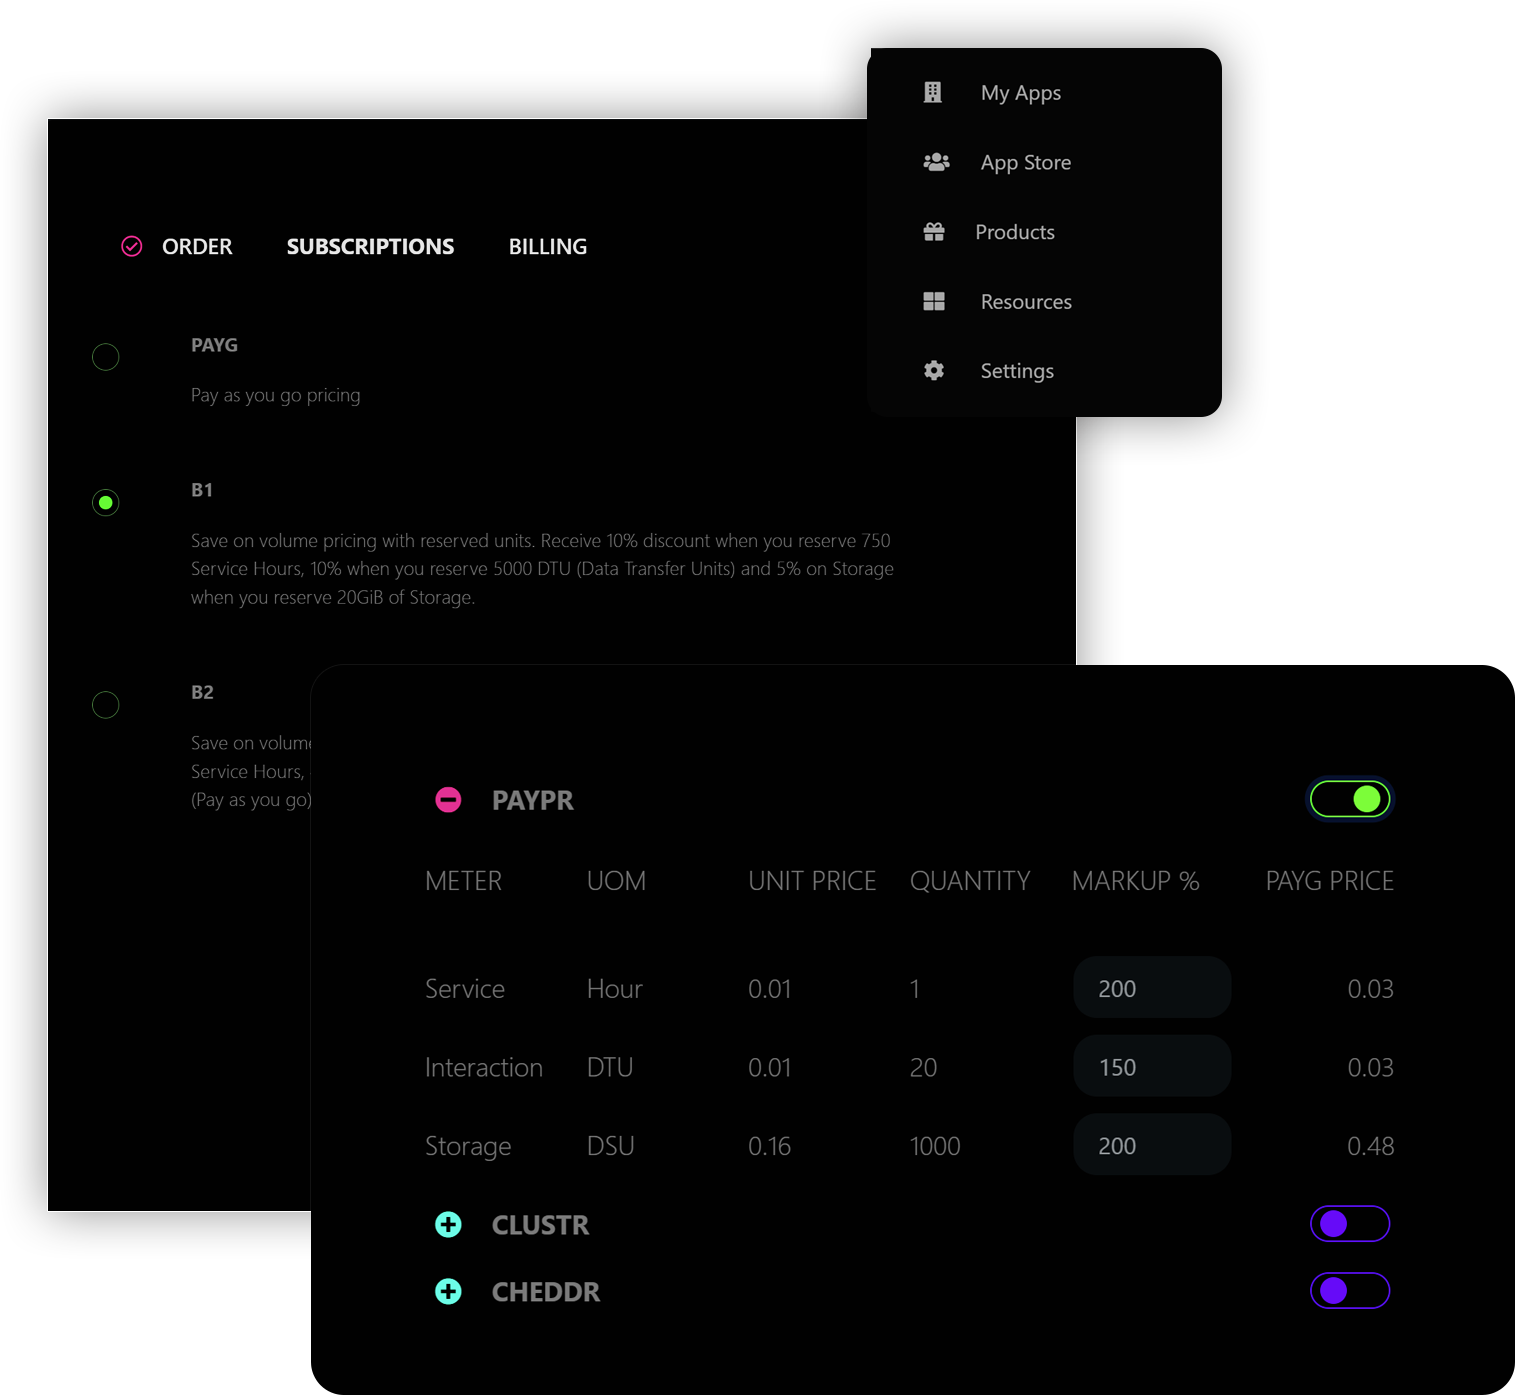This screenshot has height=1396, width=1516.
Task: Switch to the SUBSCRIPTIONS tab
Action: click(370, 246)
